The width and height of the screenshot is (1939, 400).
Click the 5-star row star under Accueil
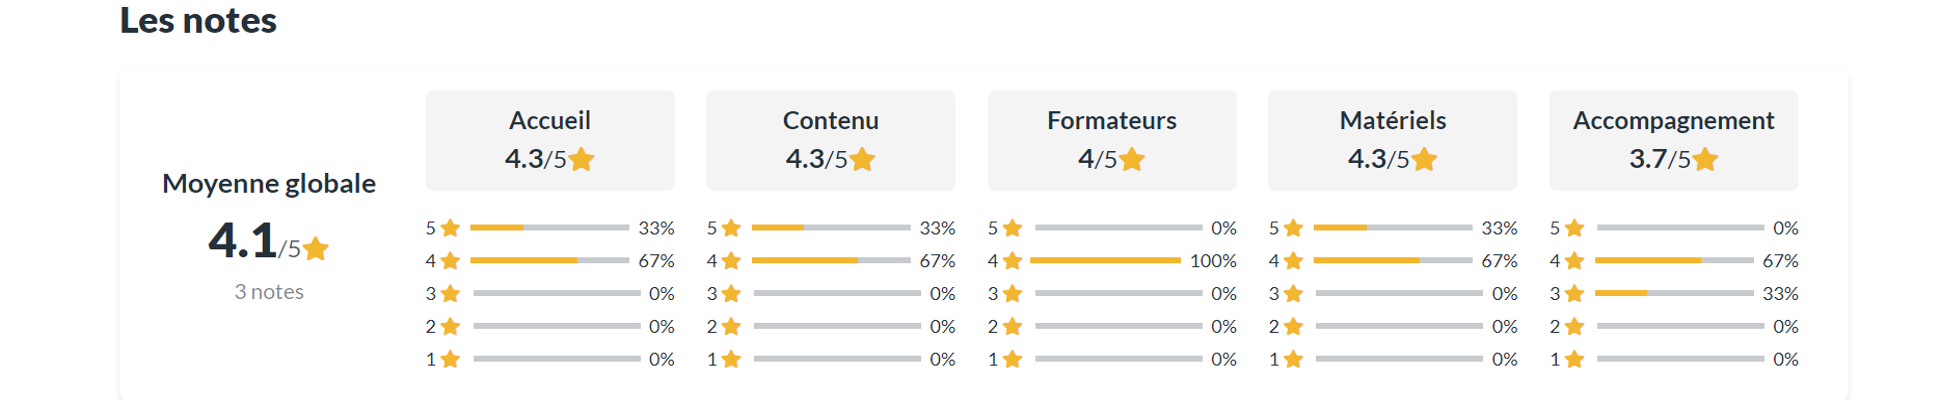pyautogui.click(x=450, y=228)
